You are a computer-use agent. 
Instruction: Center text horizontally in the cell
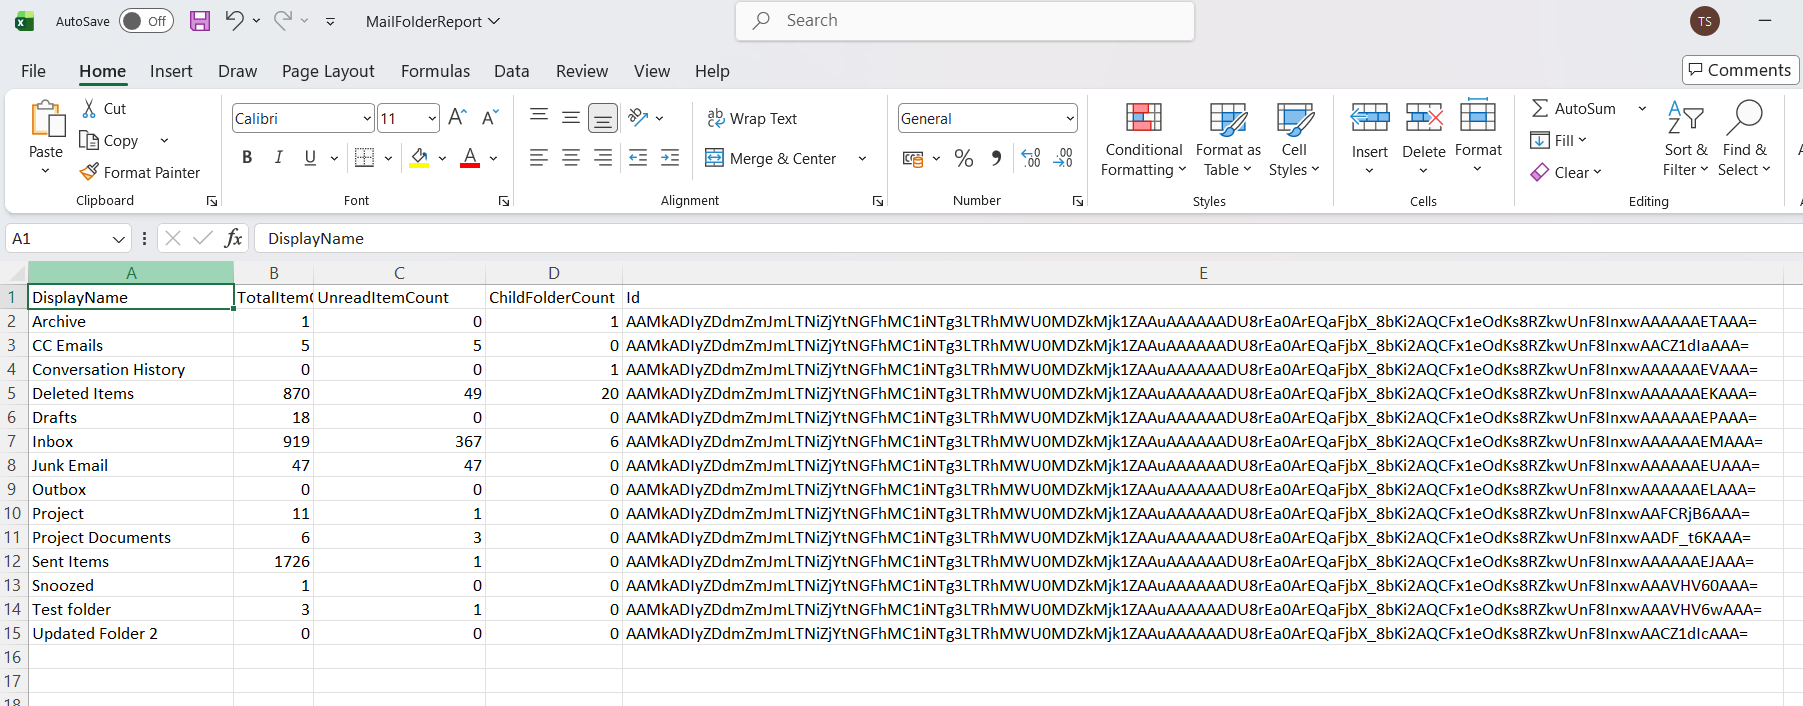tap(571, 158)
